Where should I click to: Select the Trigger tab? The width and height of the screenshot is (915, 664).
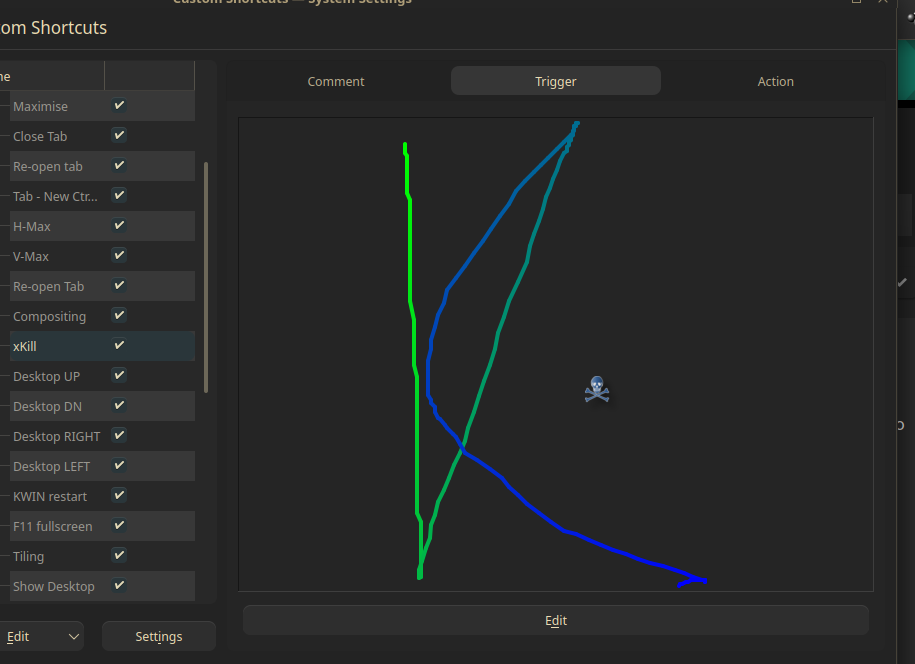[x=556, y=81]
